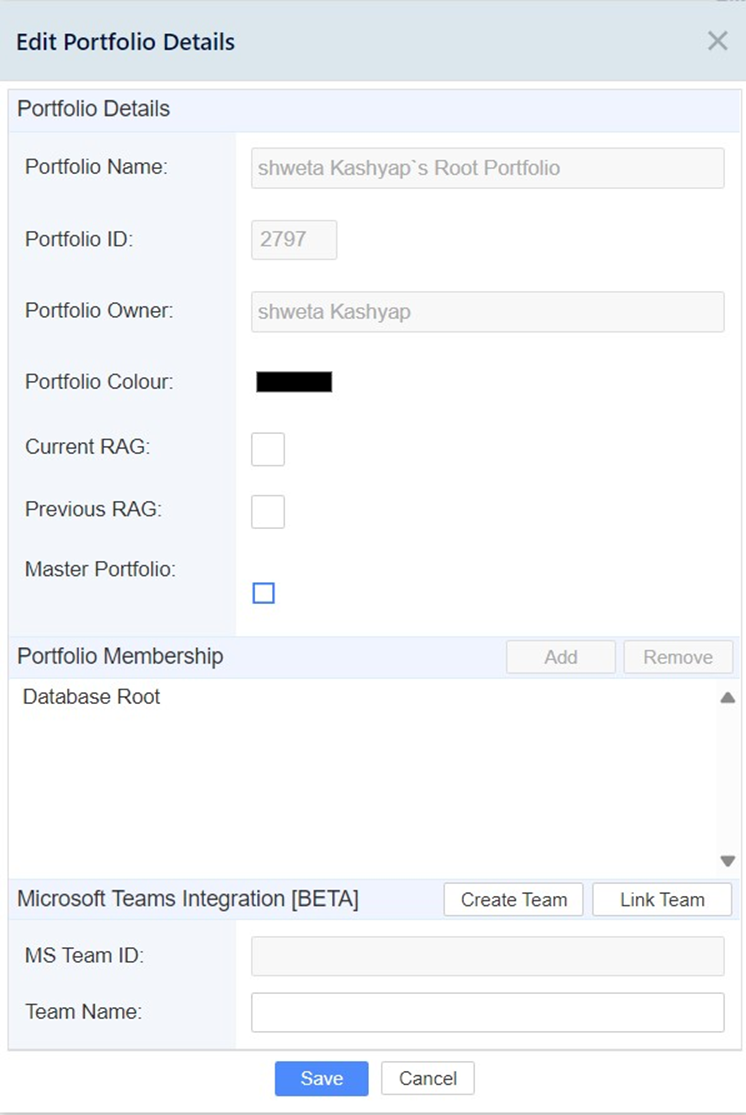
Task: Tick the Master Portfolio checkbox
Action: click(x=264, y=593)
